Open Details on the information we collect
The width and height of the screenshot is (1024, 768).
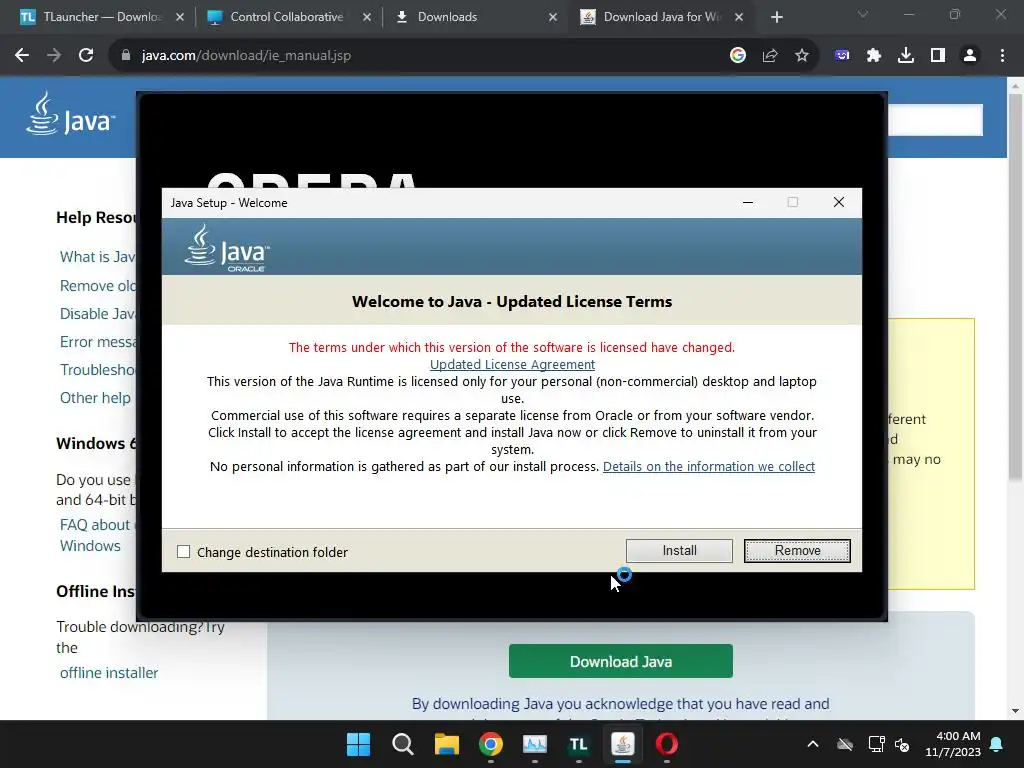point(709,466)
